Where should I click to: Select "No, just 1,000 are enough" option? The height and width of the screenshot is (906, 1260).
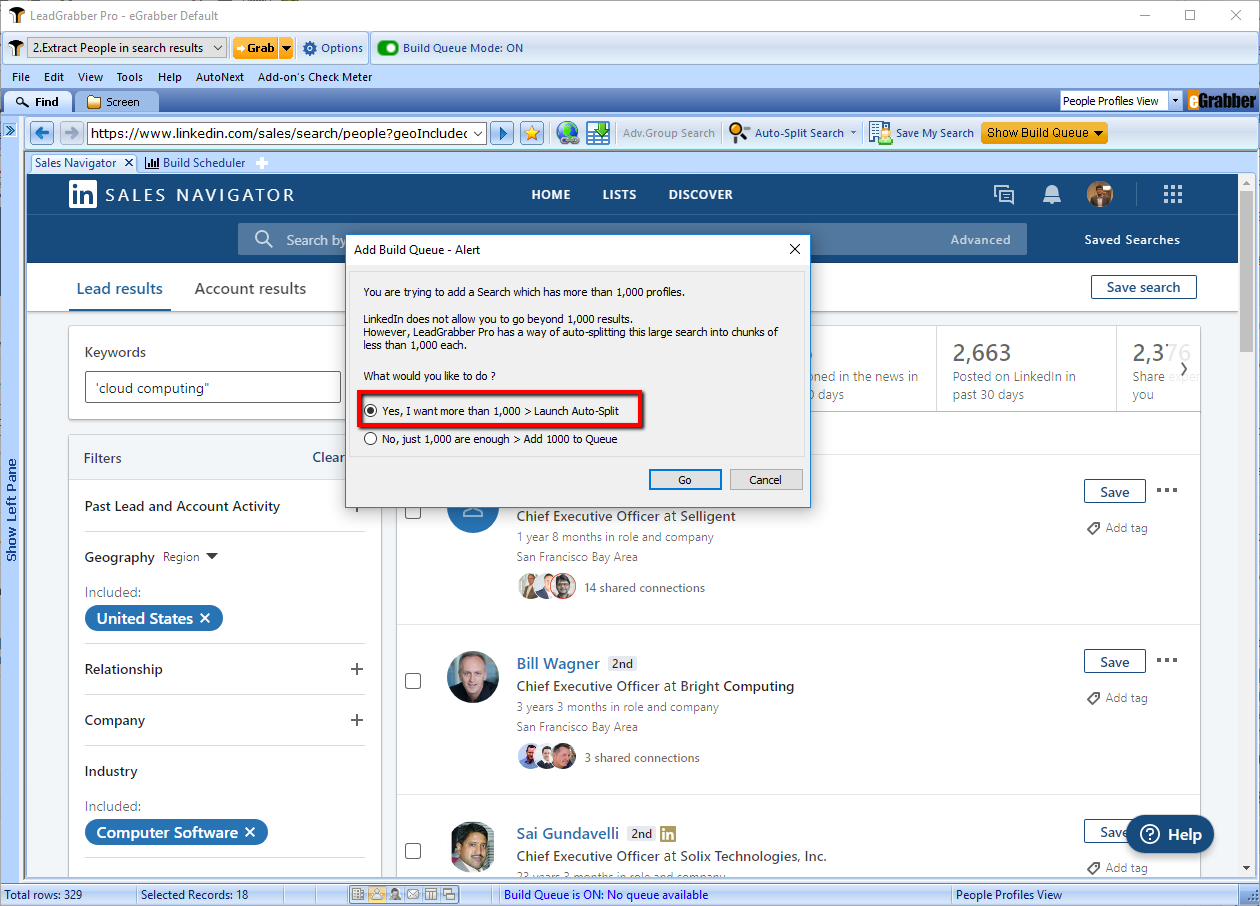[x=371, y=439]
